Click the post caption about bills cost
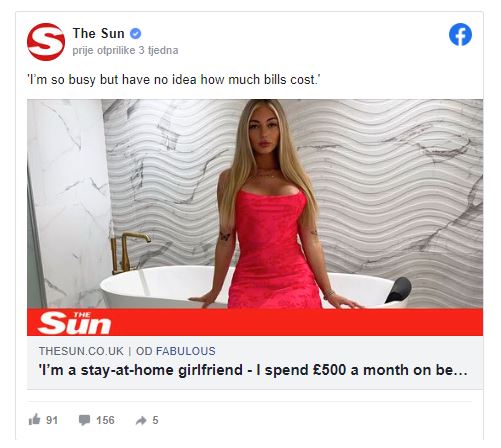 tap(174, 80)
